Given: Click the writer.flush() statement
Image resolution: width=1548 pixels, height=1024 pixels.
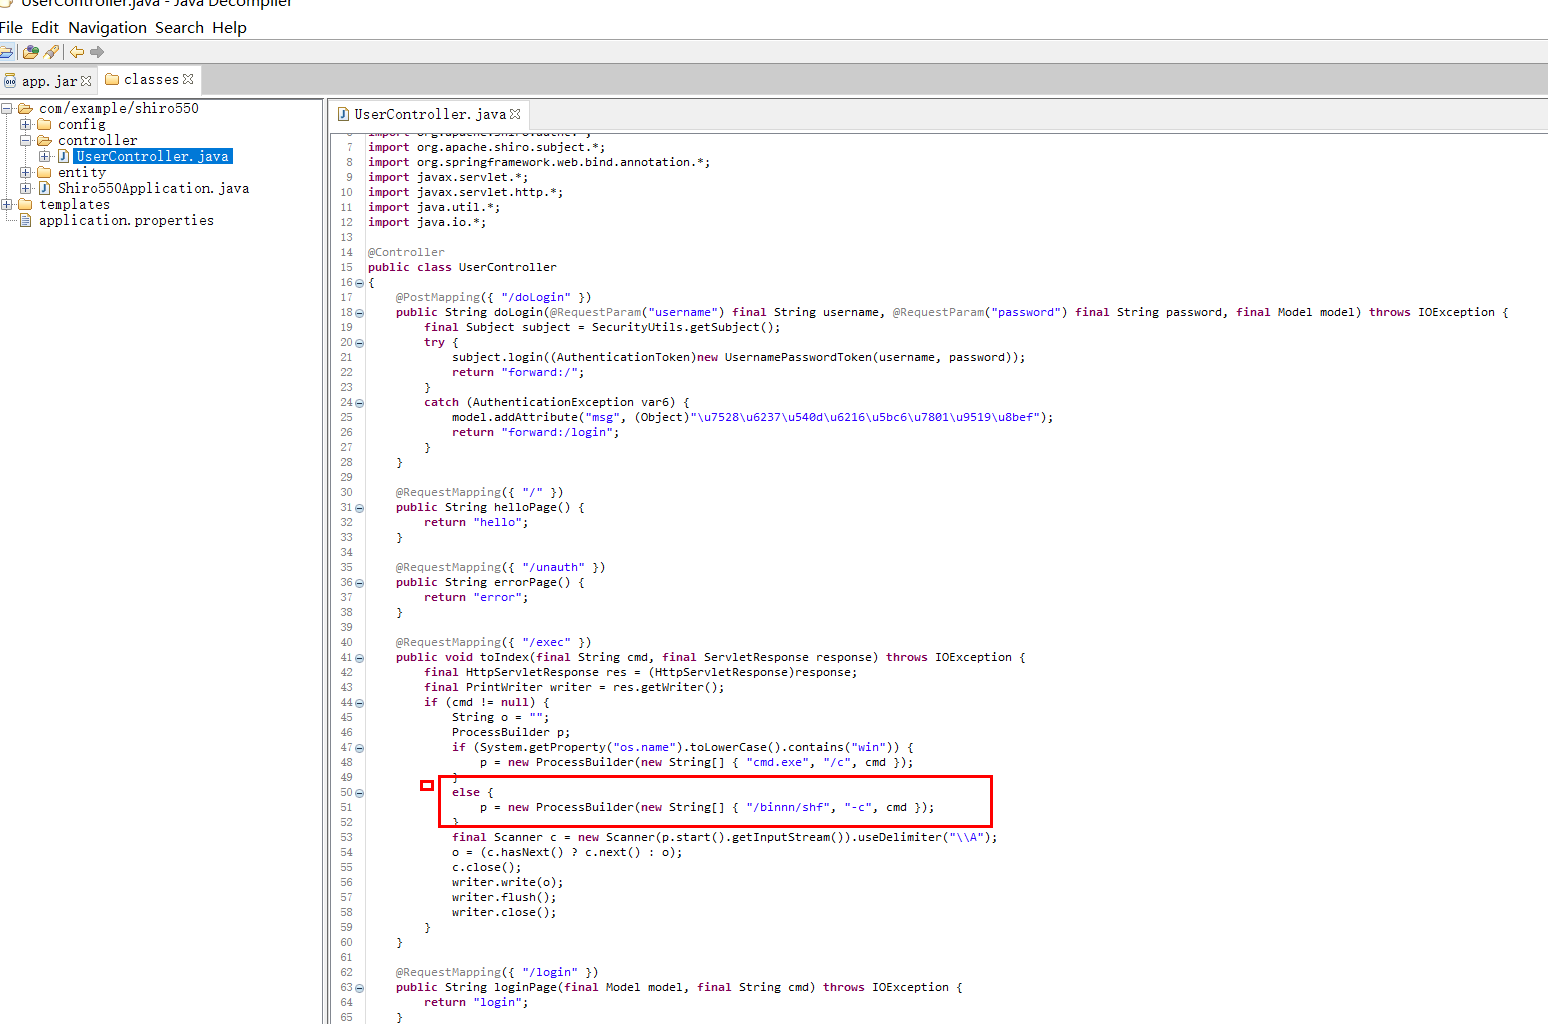Looking at the screenshot, I should coord(504,897).
